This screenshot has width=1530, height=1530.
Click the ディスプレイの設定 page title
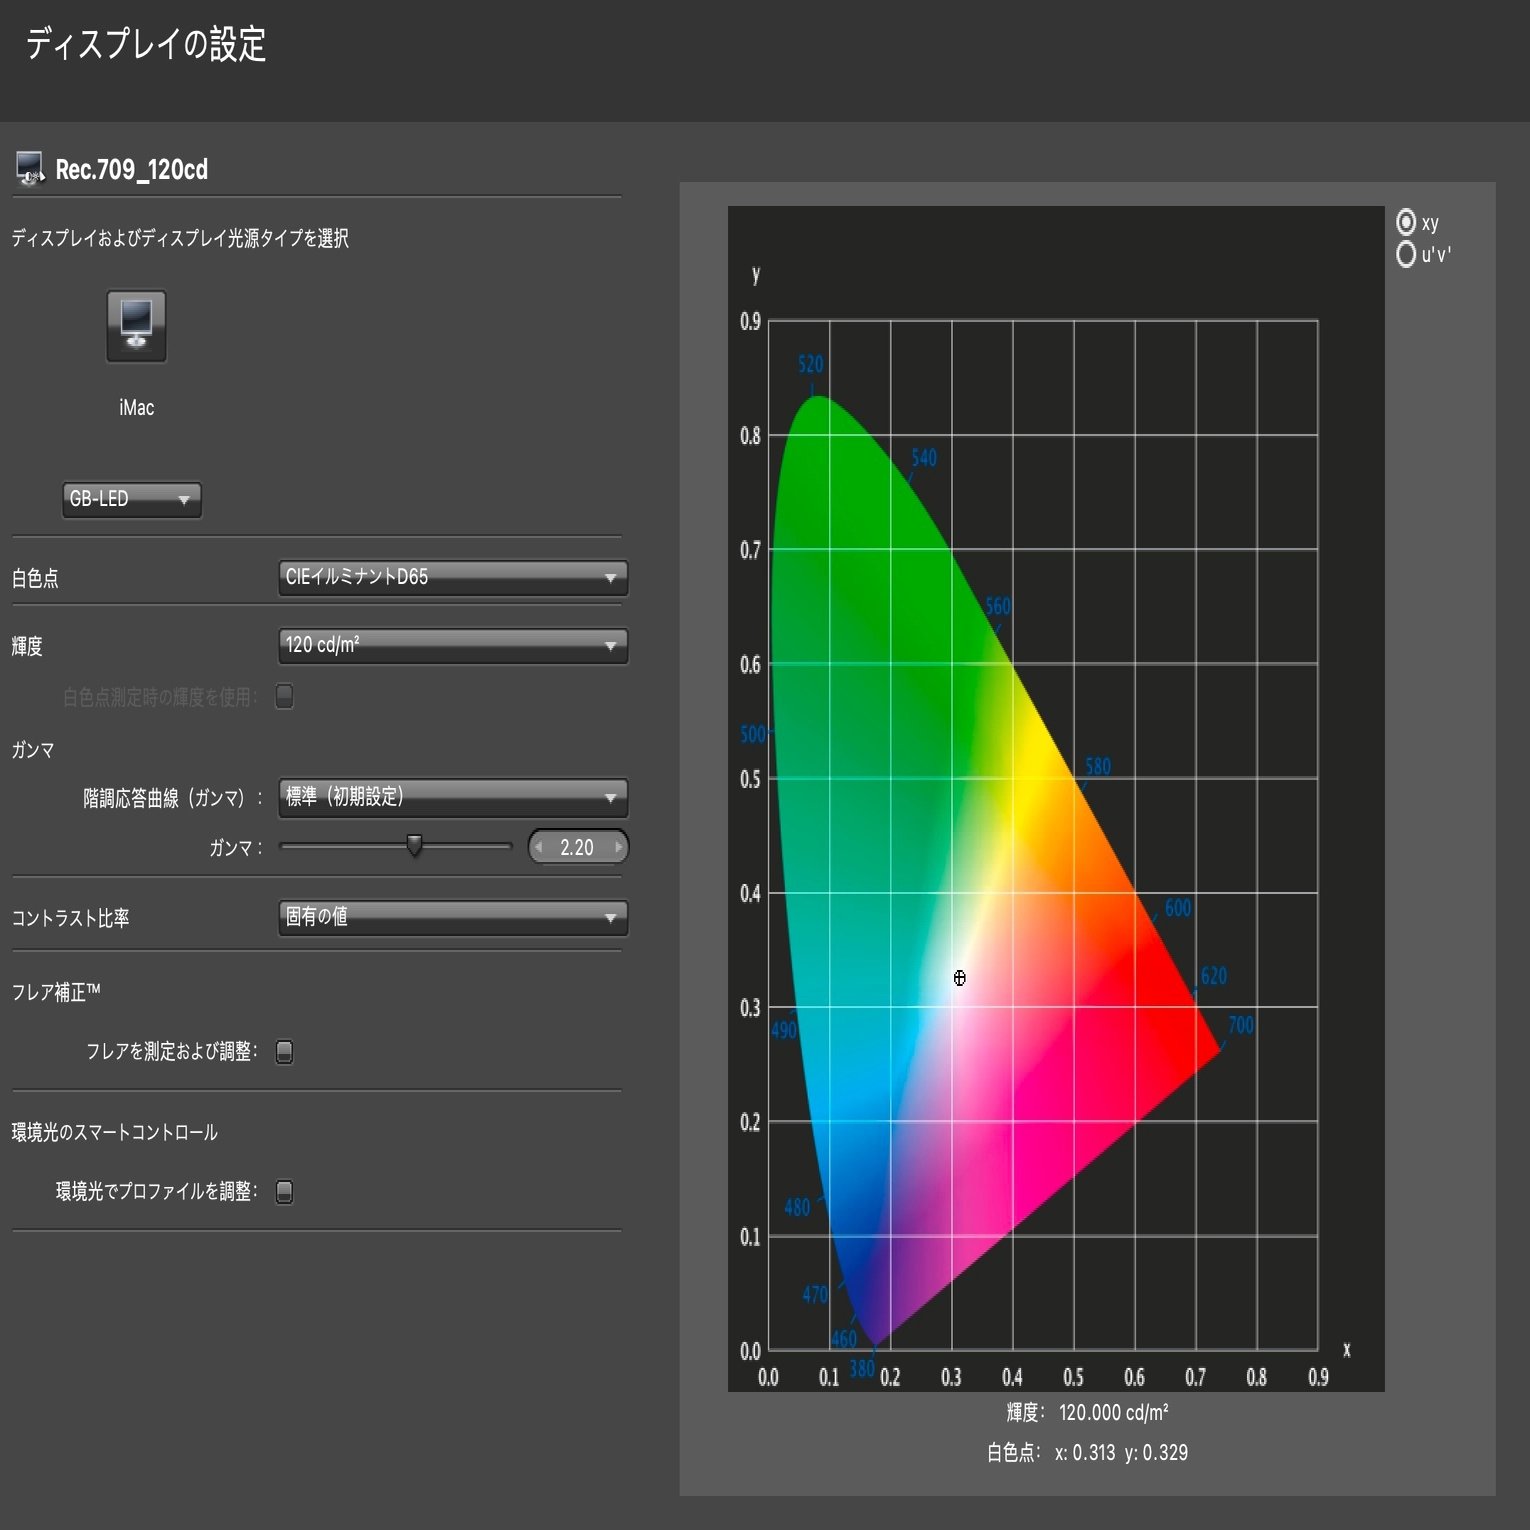pos(146,45)
